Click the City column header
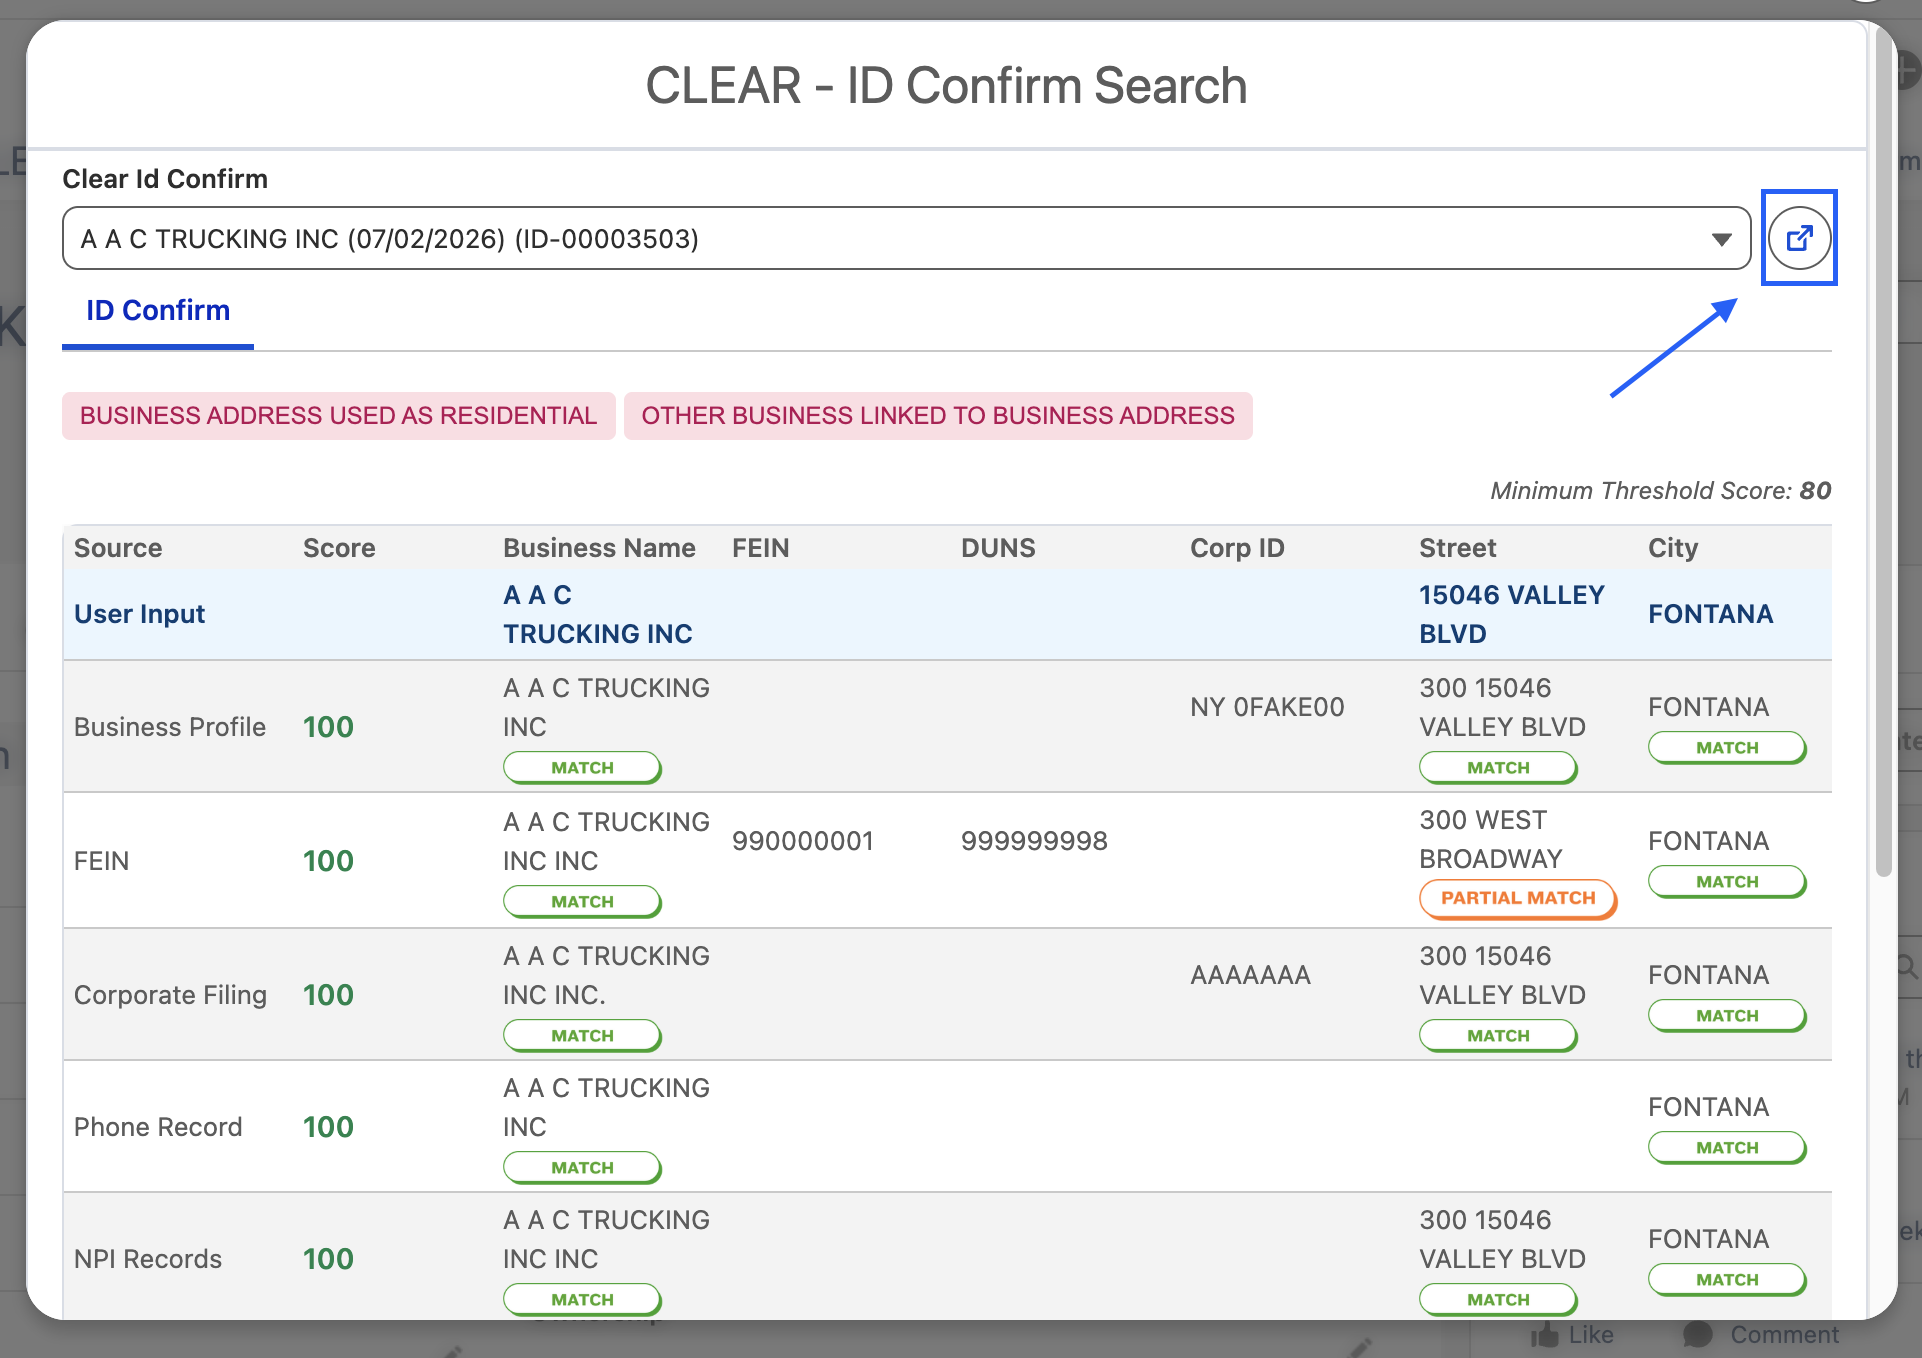The height and width of the screenshot is (1358, 1922). [1673, 548]
